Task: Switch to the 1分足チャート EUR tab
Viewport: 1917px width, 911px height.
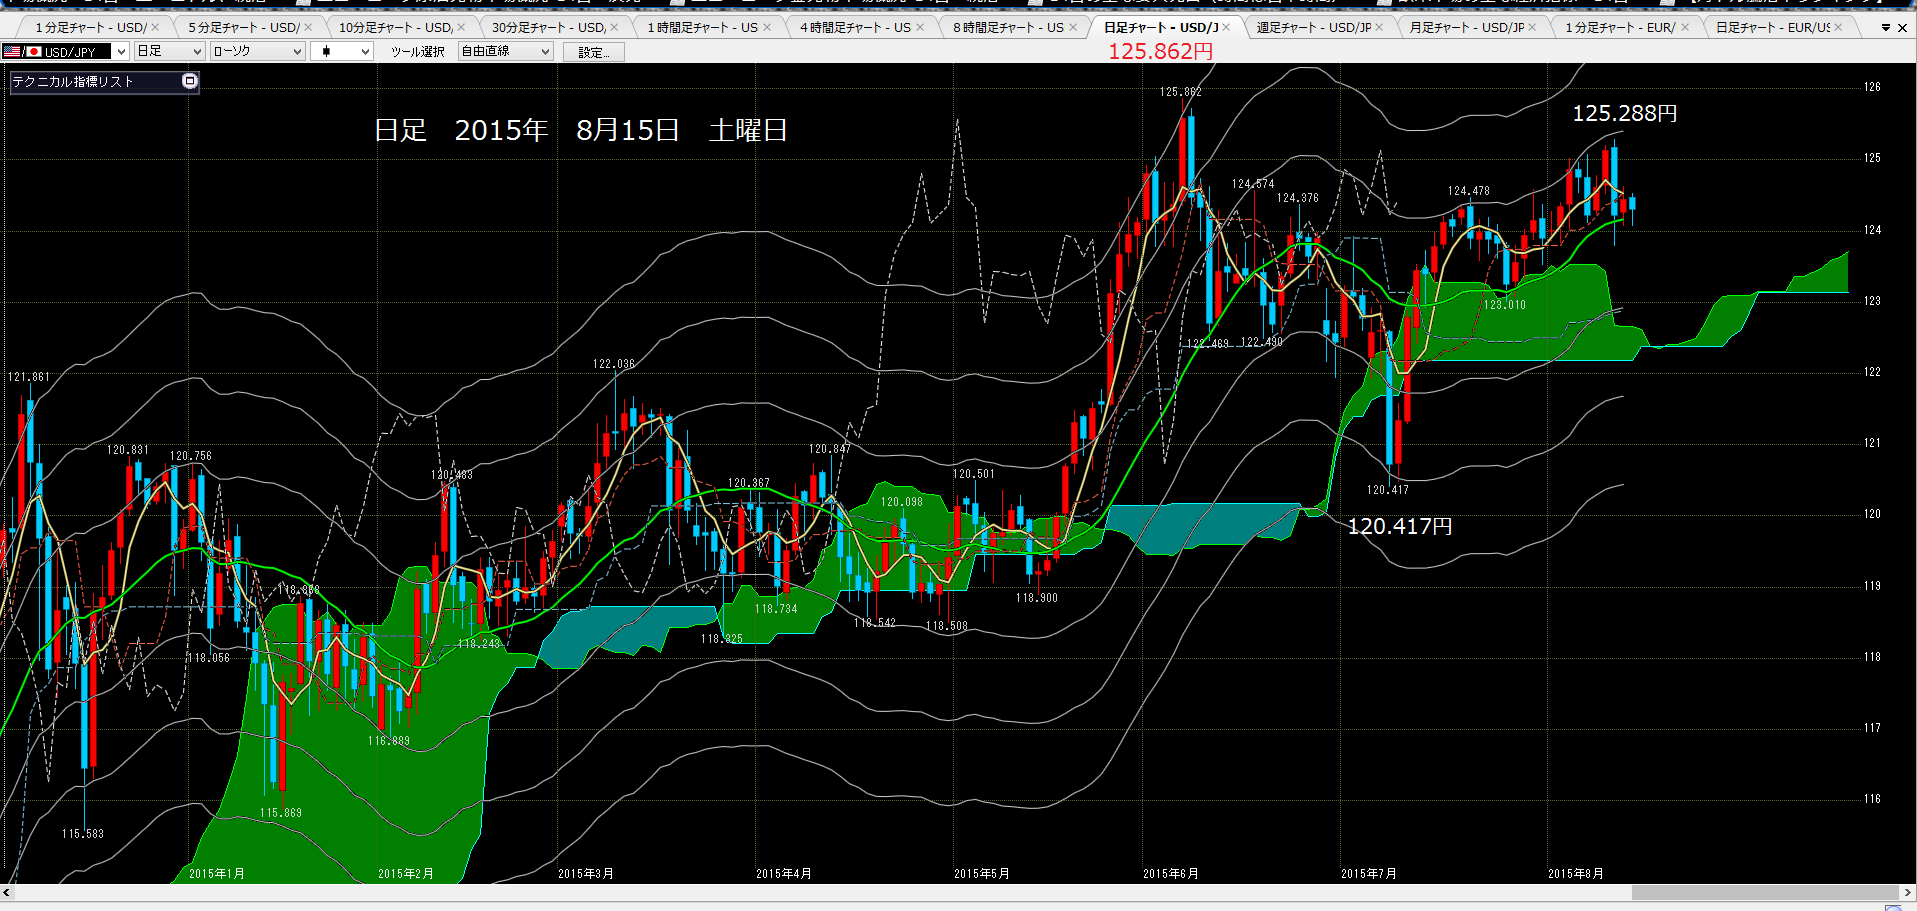Action: 1620,27
